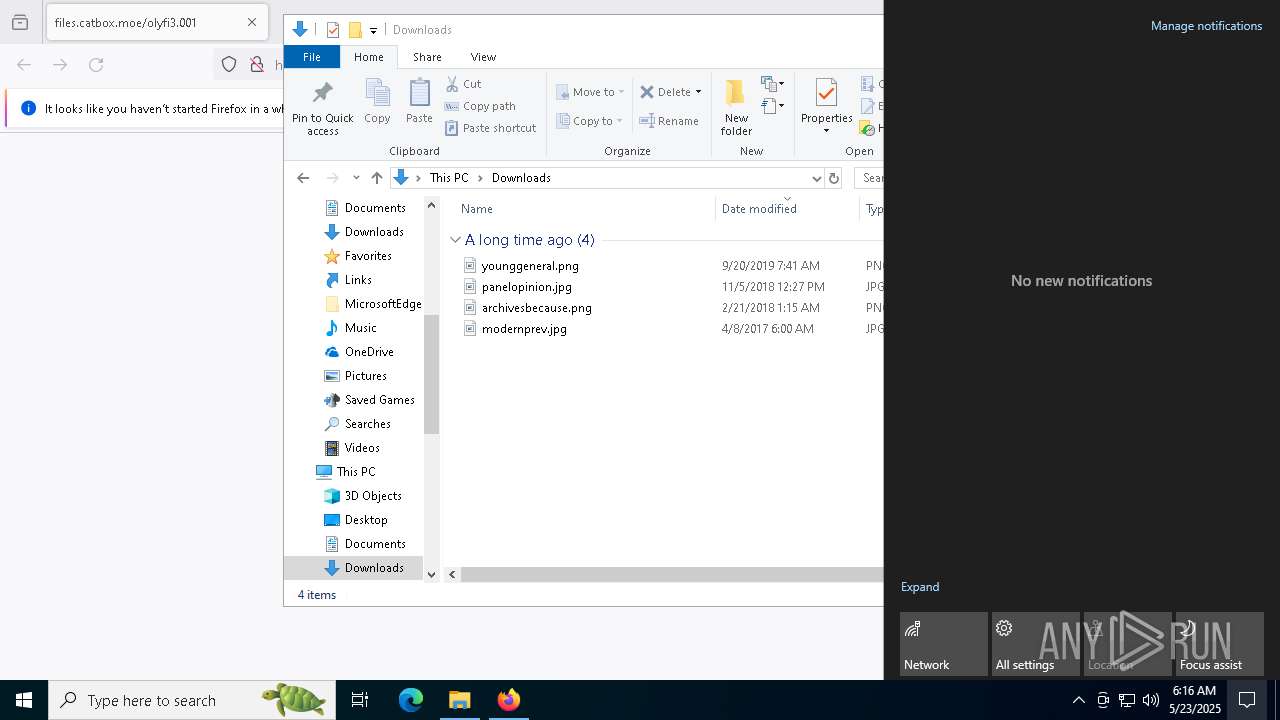Open recent locations dropdown arrow
Viewport: 1280px width, 720px height.
tap(356, 178)
